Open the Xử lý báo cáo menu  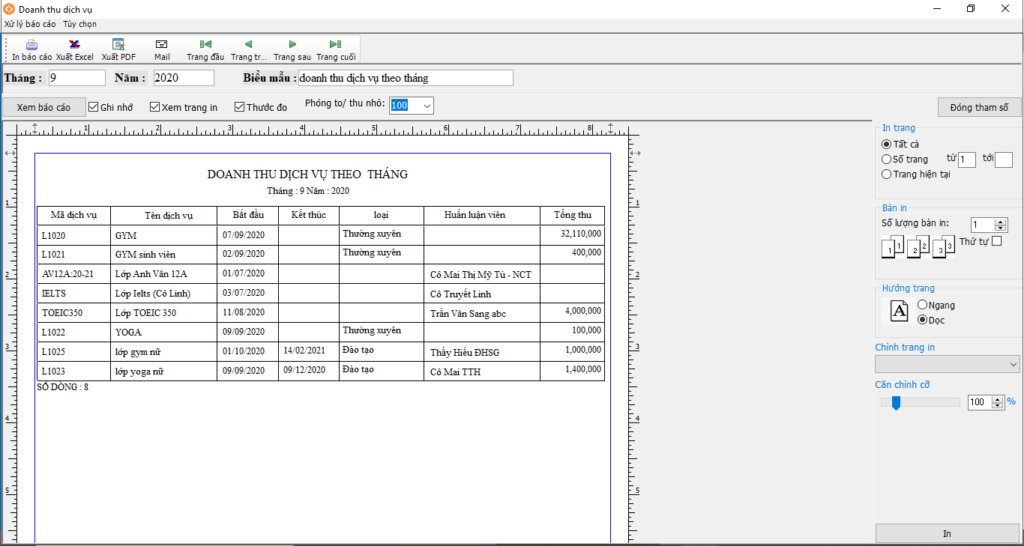click(30, 23)
